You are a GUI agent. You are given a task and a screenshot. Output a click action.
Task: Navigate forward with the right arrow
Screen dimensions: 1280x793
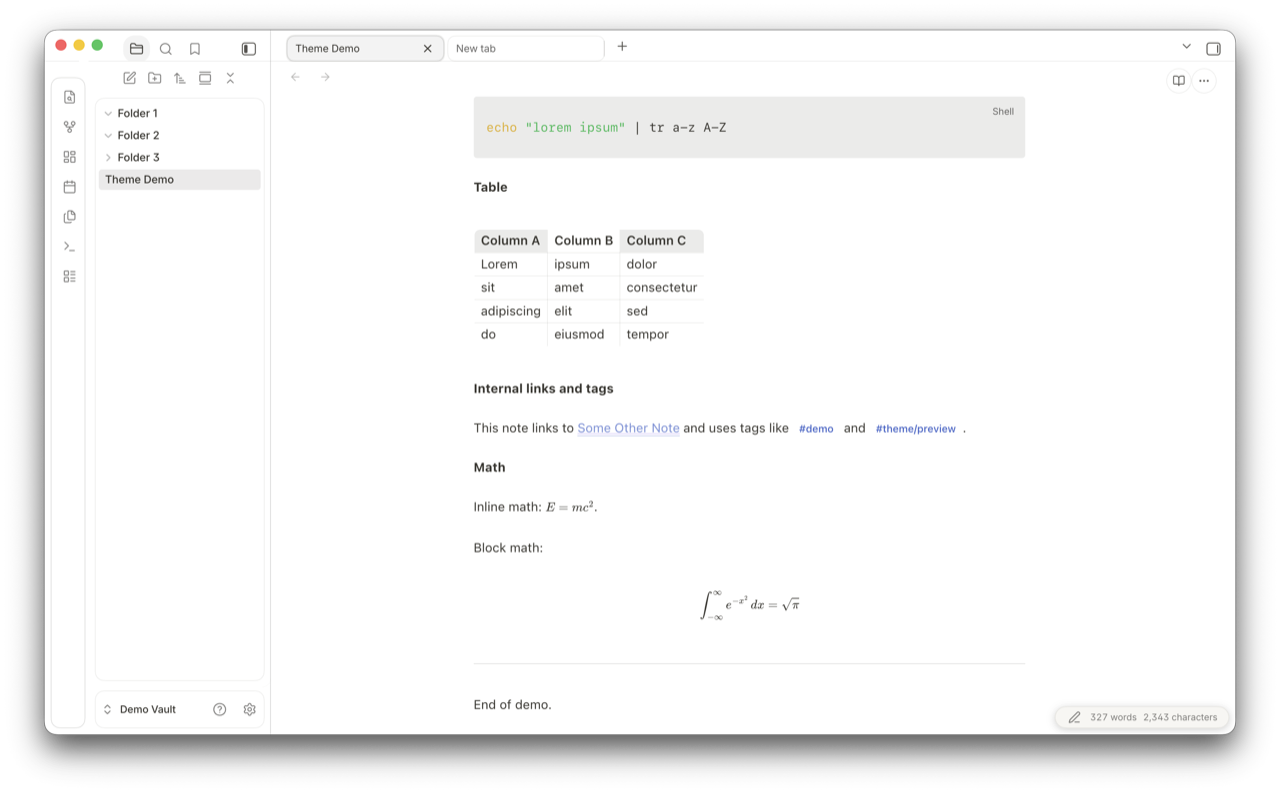[325, 77]
